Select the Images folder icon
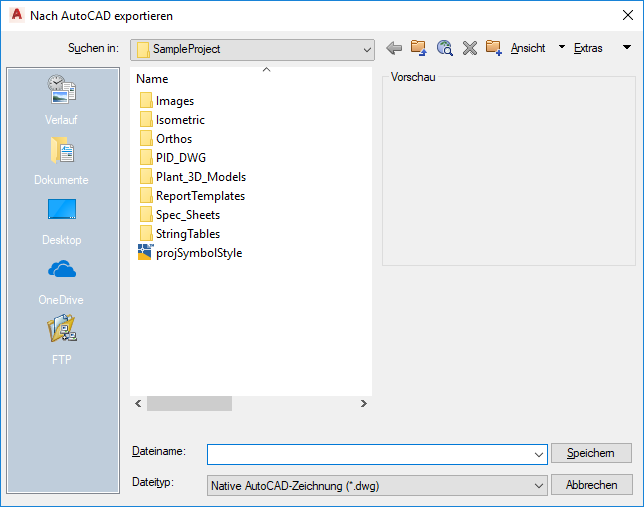The width and height of the screenshot is (644, 507). tap(146, 101)
